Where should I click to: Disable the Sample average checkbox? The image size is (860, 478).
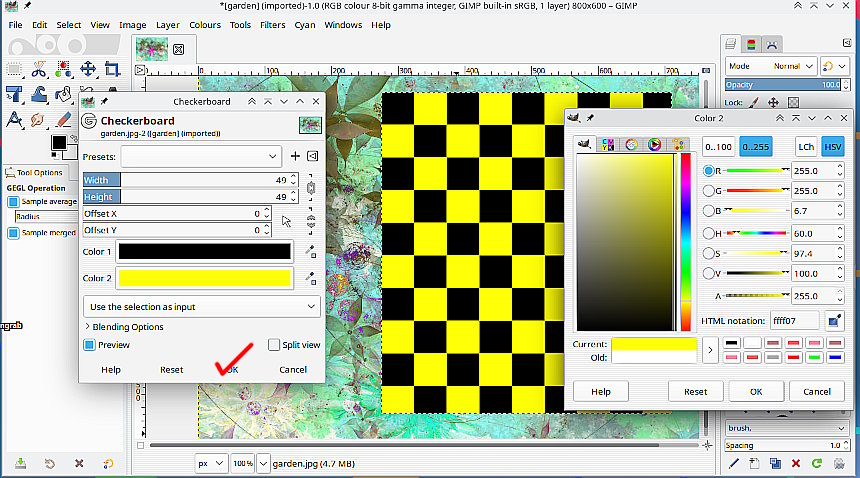pos(13,202)
